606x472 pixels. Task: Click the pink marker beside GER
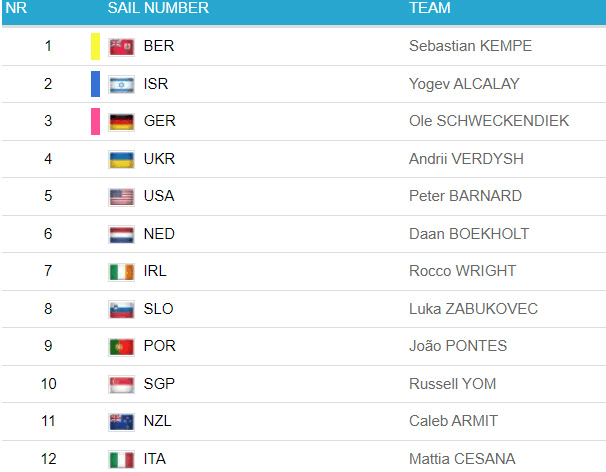(95, 122)
